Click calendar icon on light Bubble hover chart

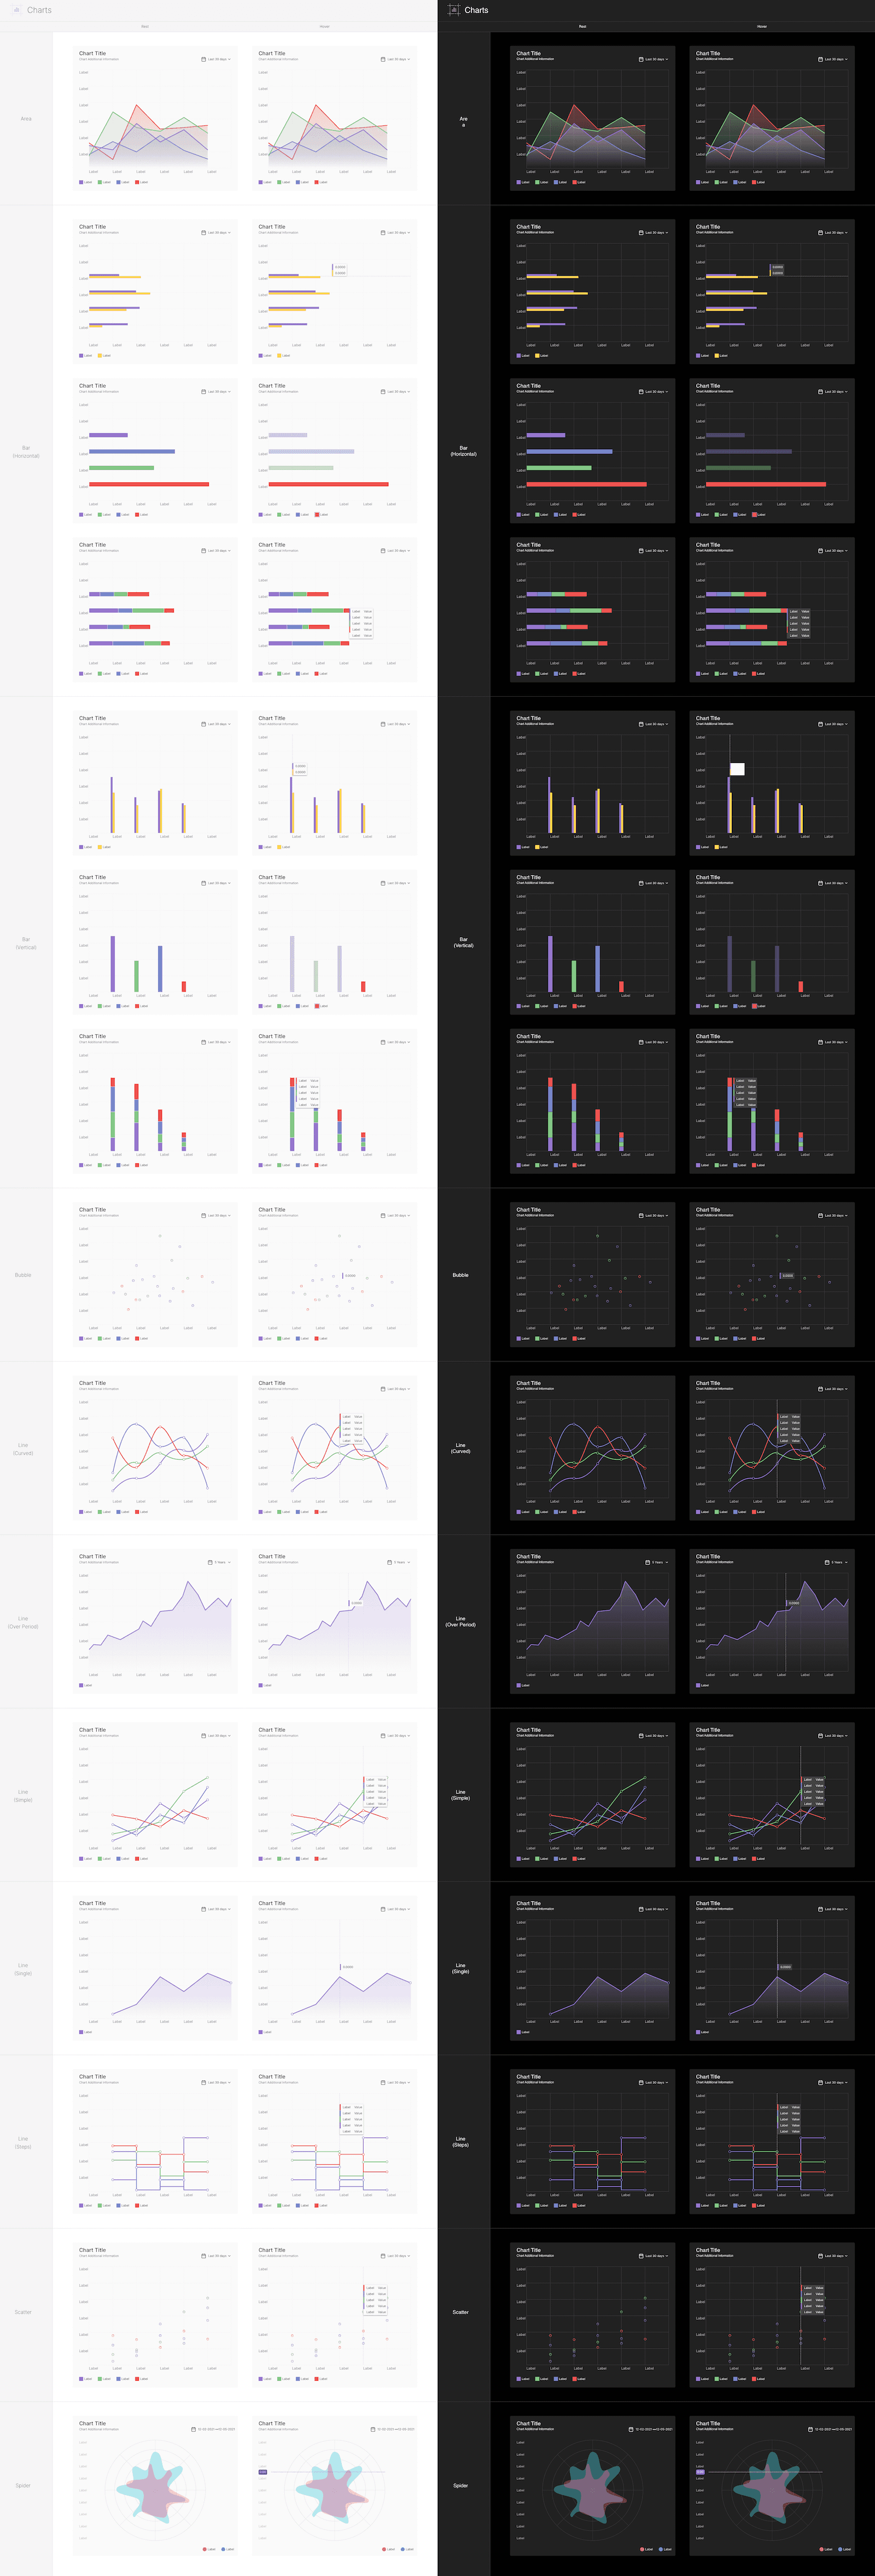pos(383,1215)
